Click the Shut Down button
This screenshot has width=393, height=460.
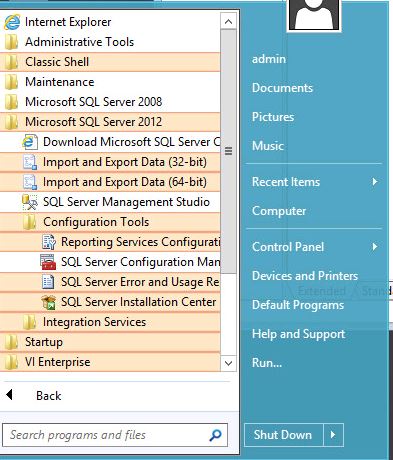(x=283, y=435)
